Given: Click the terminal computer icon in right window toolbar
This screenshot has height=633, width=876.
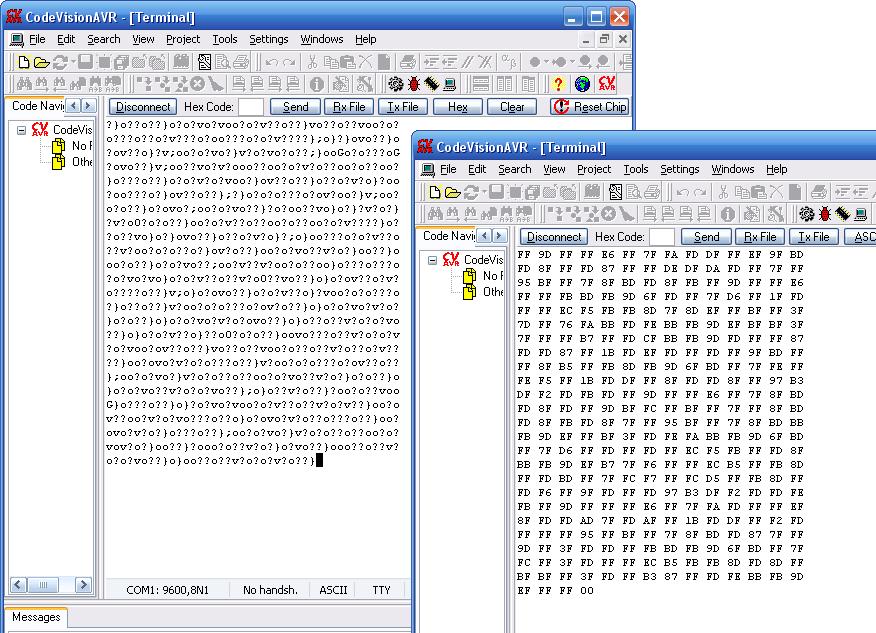Looking at the screenshot, I should [861, 213].
